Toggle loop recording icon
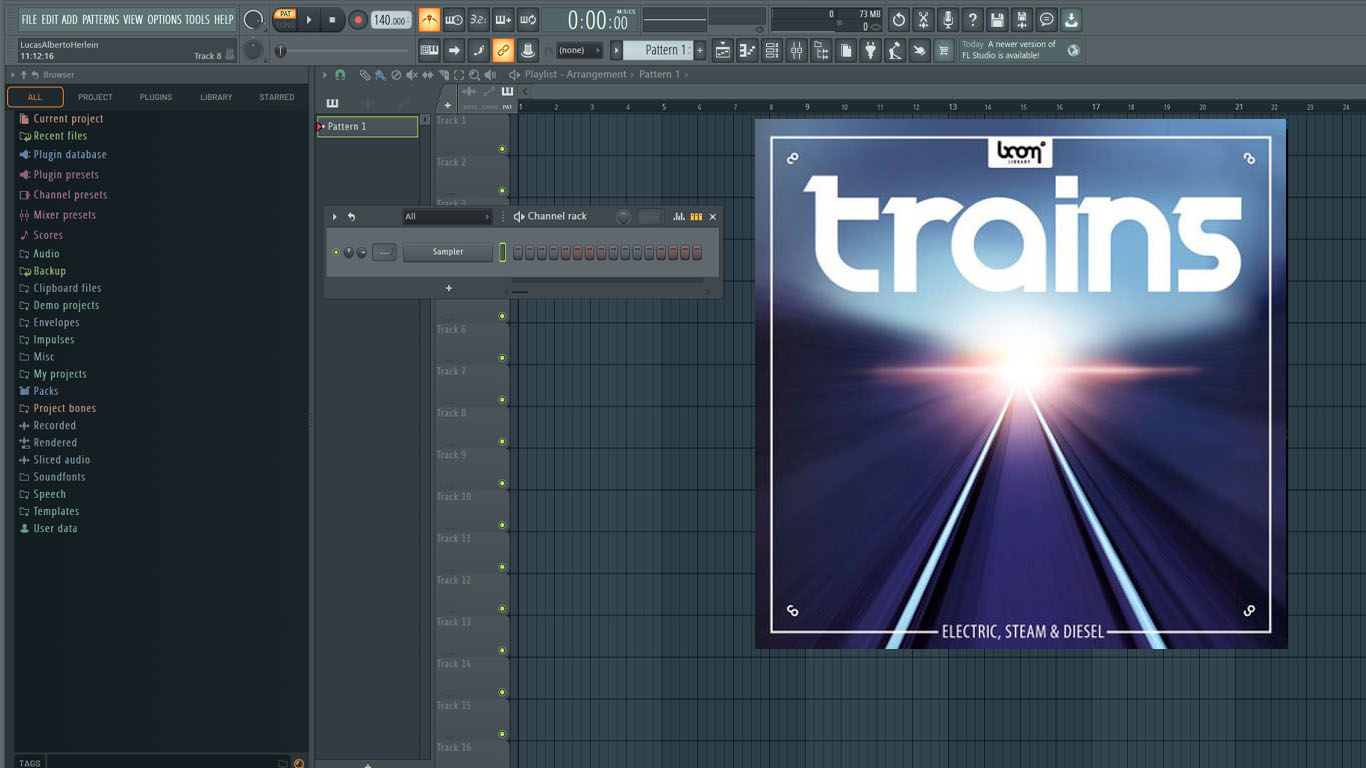 pyautogui.click(x=527, y=20)
